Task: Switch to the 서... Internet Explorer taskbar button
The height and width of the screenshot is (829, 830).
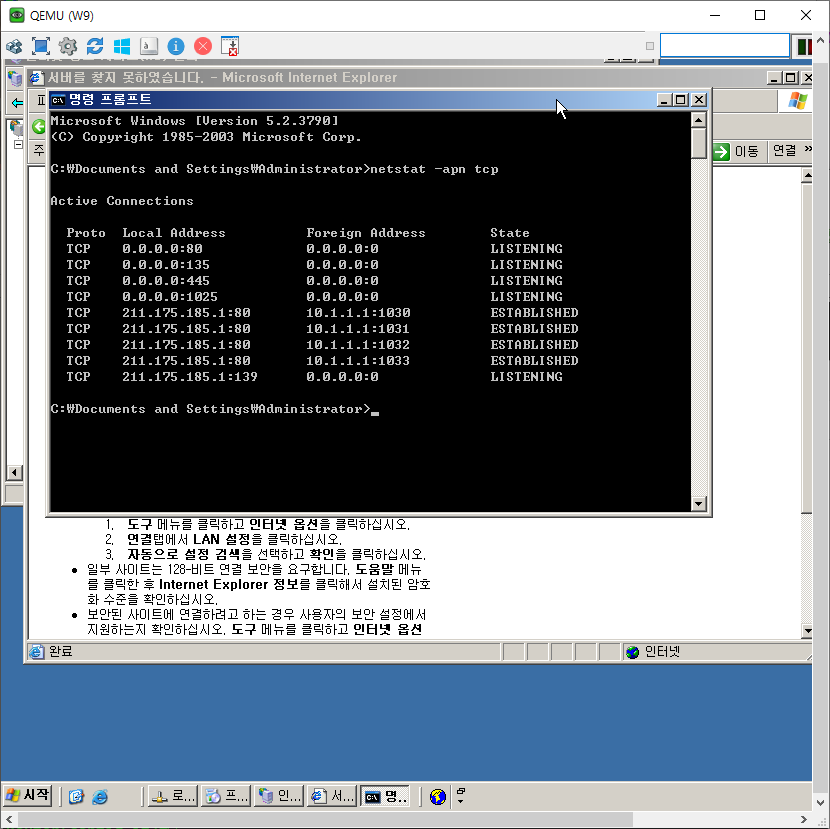Action: coord(332,796)
